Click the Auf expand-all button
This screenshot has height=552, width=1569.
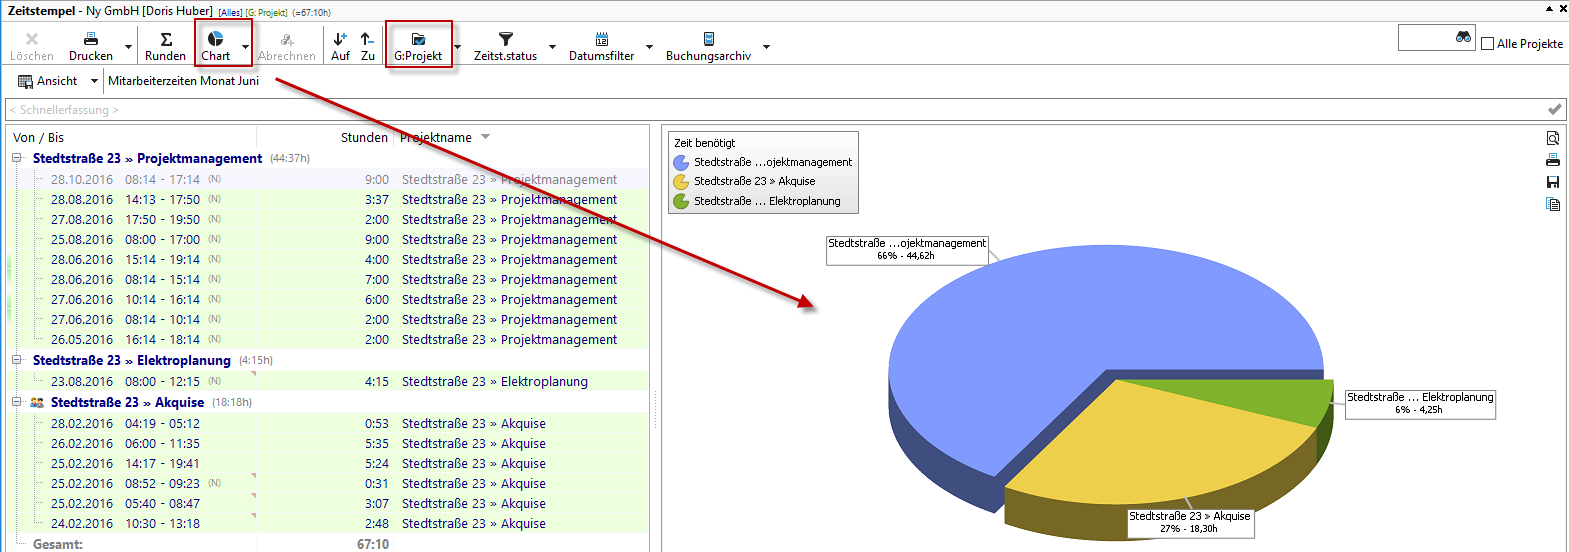[340, 45]
